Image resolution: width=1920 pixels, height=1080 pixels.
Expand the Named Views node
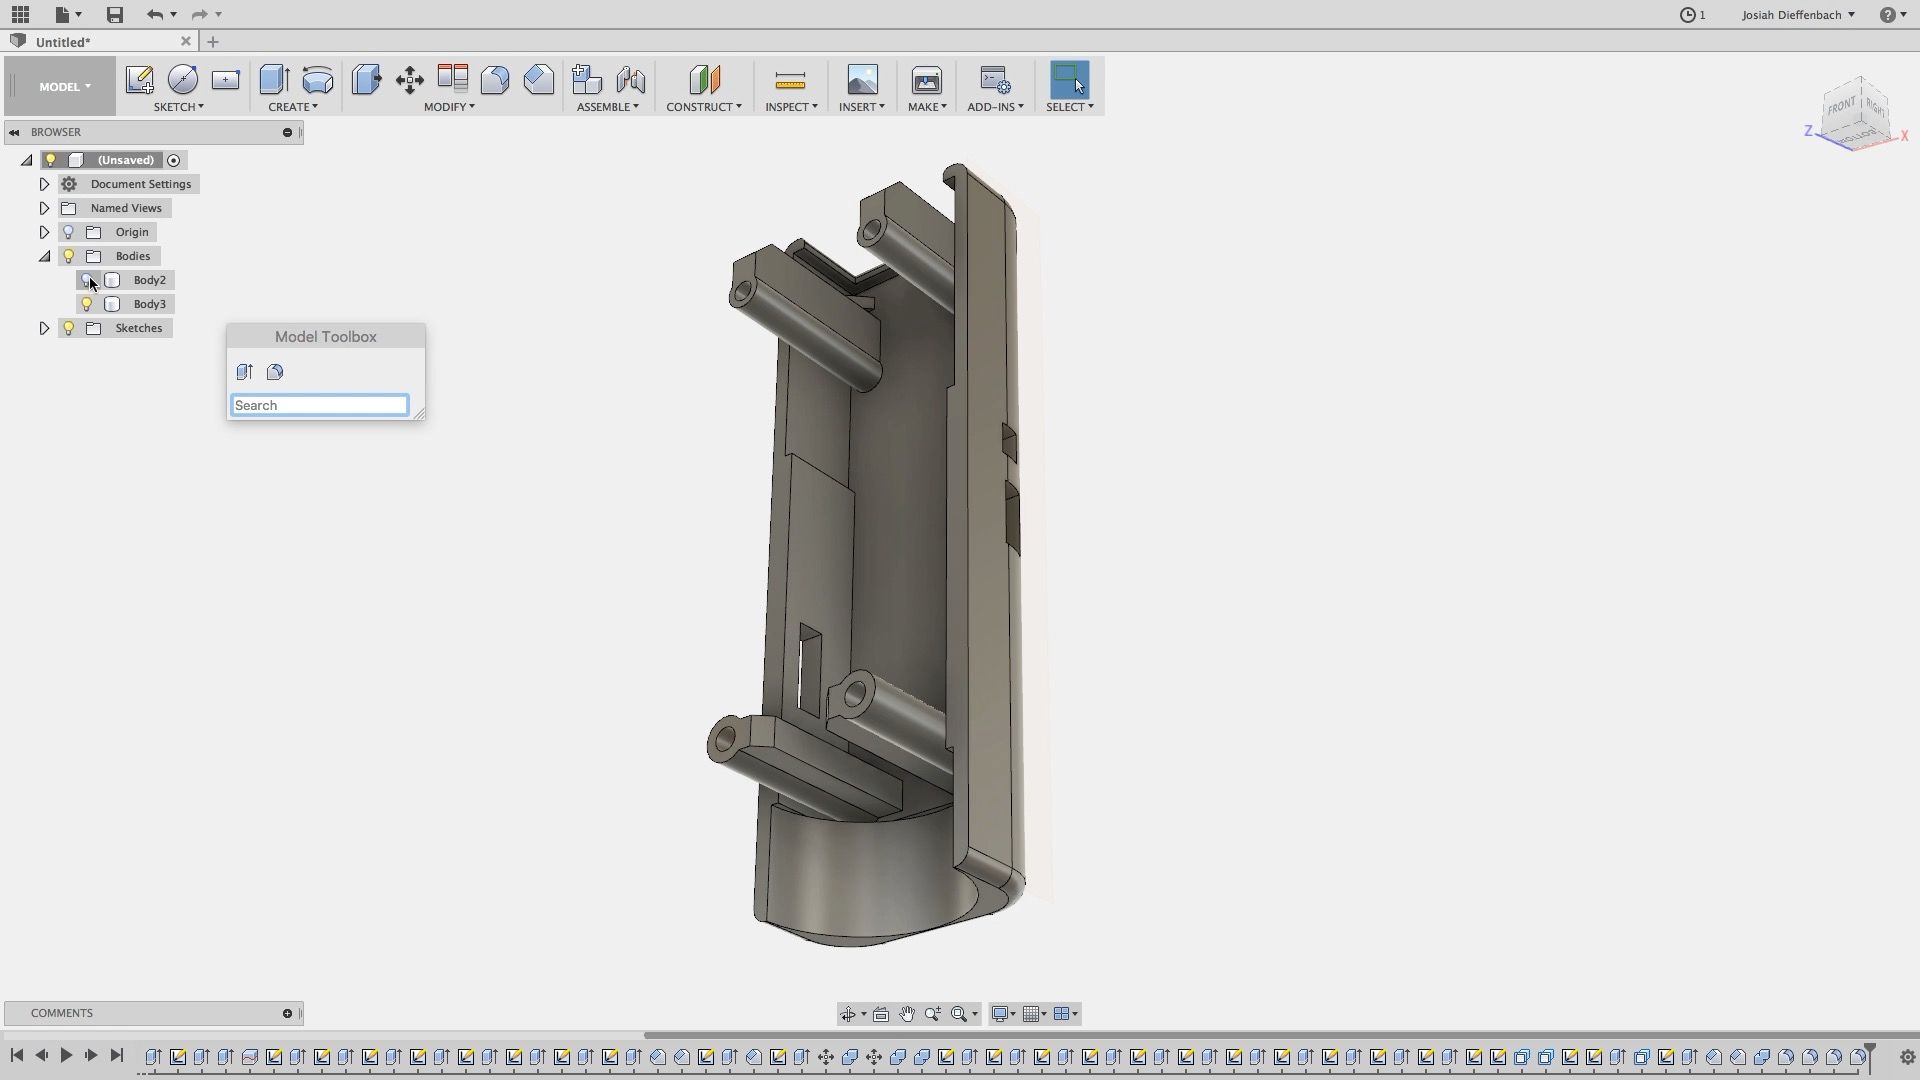point(44,208)
